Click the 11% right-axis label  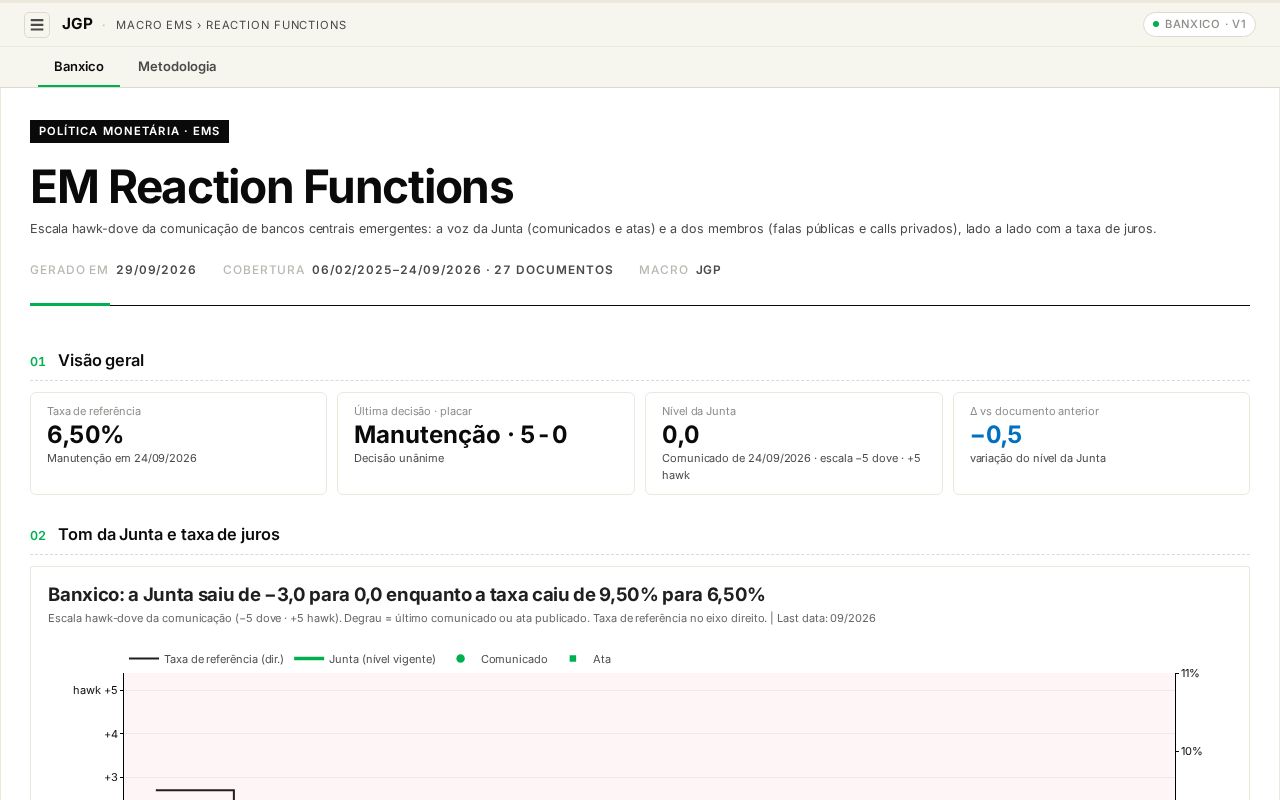1190,674
